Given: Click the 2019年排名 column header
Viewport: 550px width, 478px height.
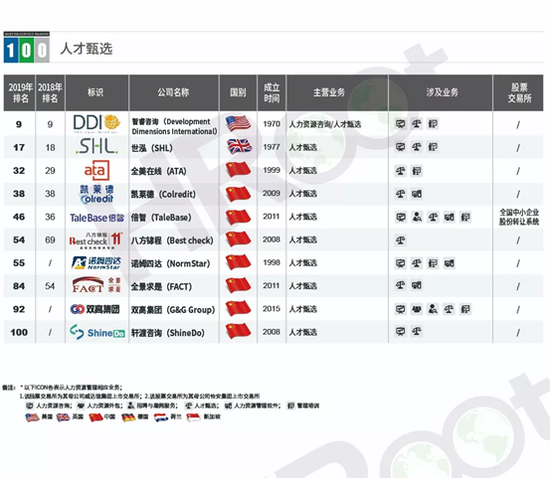Looking at the screenshot, I should click(x=20, y=93).
